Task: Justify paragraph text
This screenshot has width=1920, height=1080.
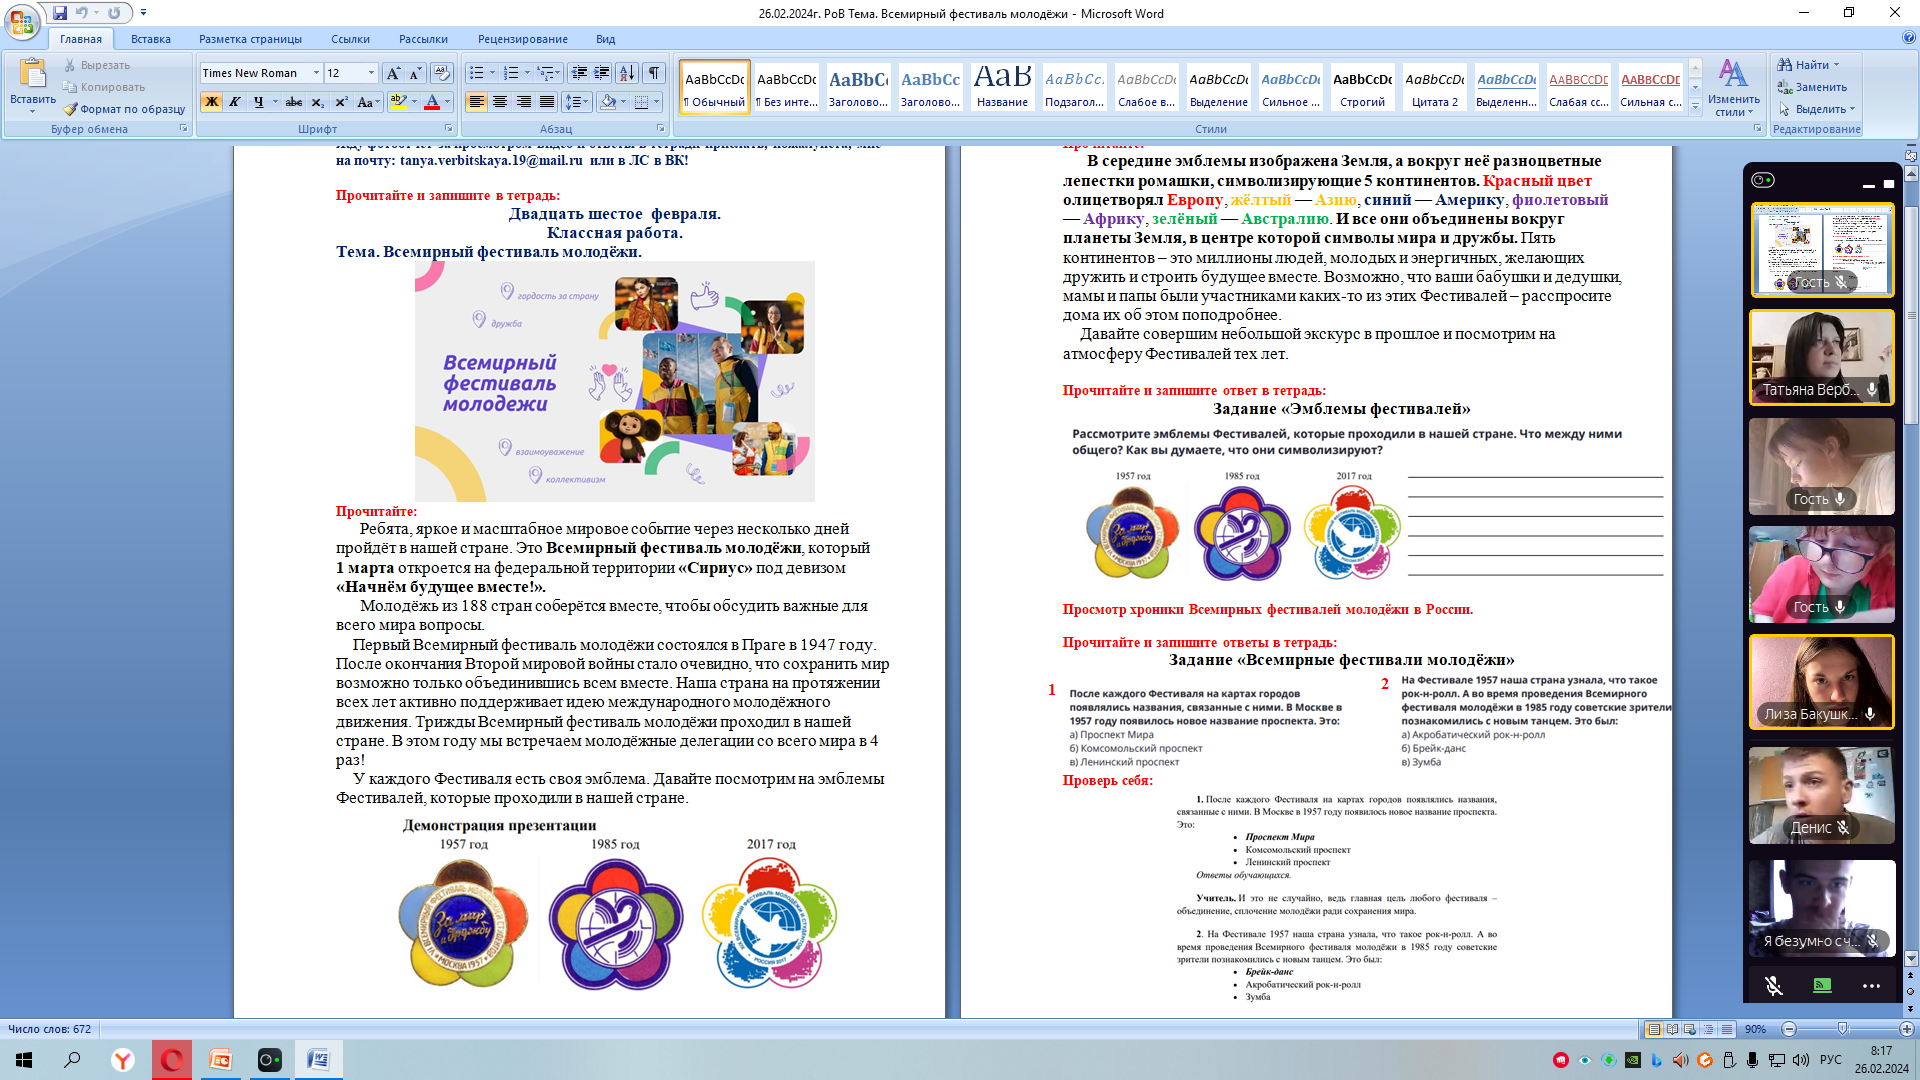Action: (547, 102)
